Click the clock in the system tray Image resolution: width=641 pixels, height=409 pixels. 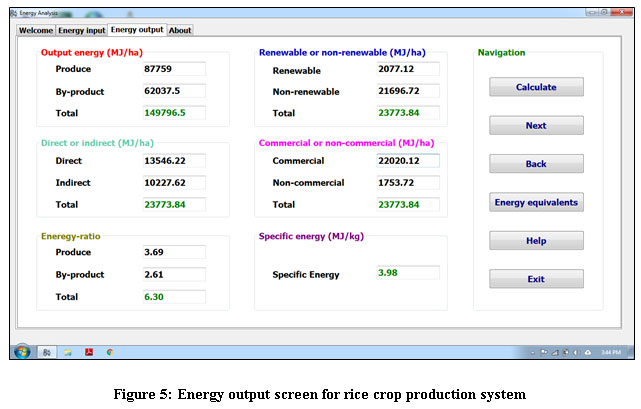coord(612,352)
